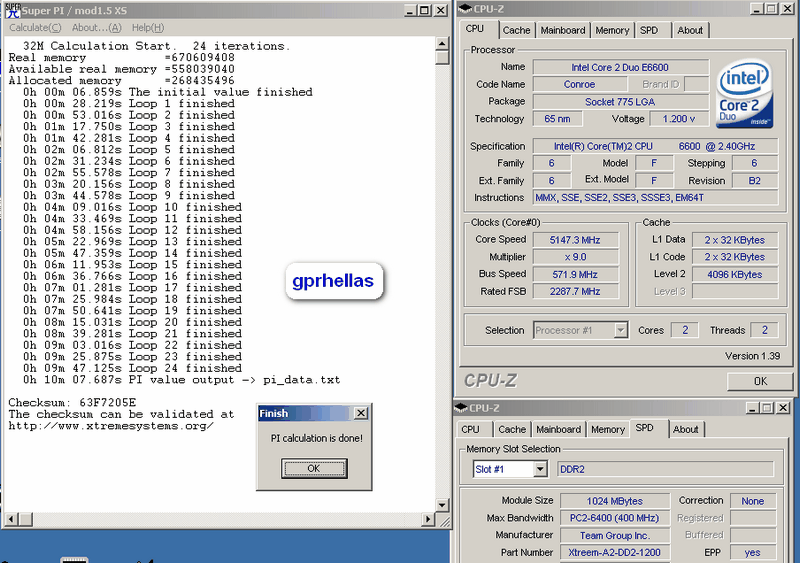Click the Technology value 65 nm
800x563 pixels.
(557, 119)
